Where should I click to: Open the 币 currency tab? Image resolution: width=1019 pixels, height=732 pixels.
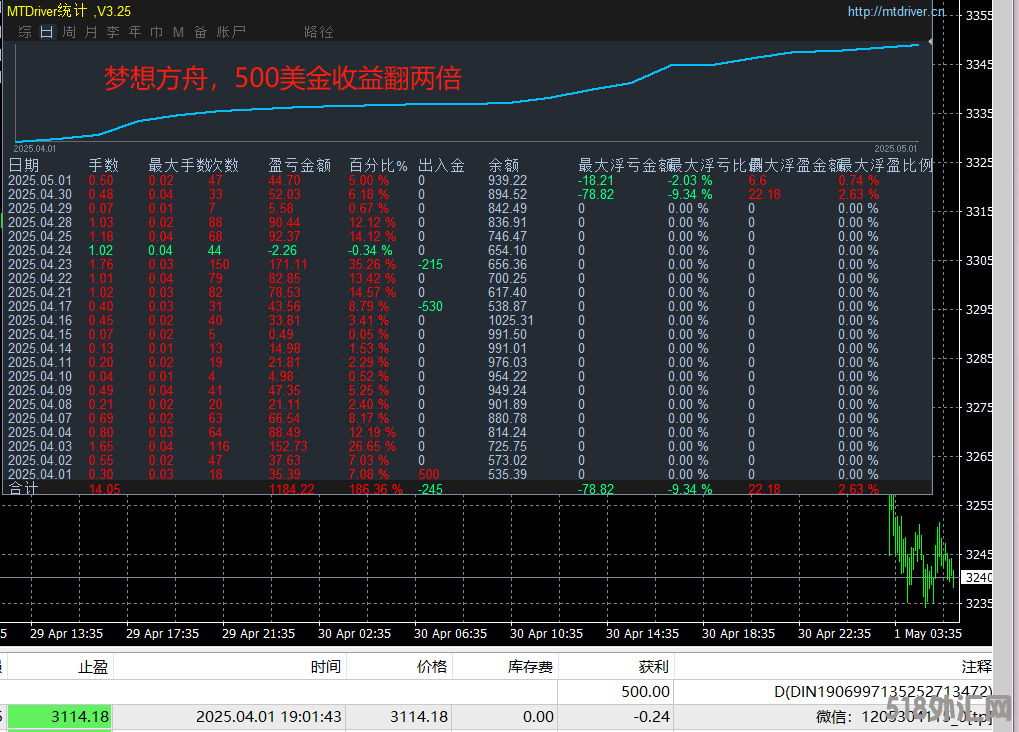(x=157, y=32)
